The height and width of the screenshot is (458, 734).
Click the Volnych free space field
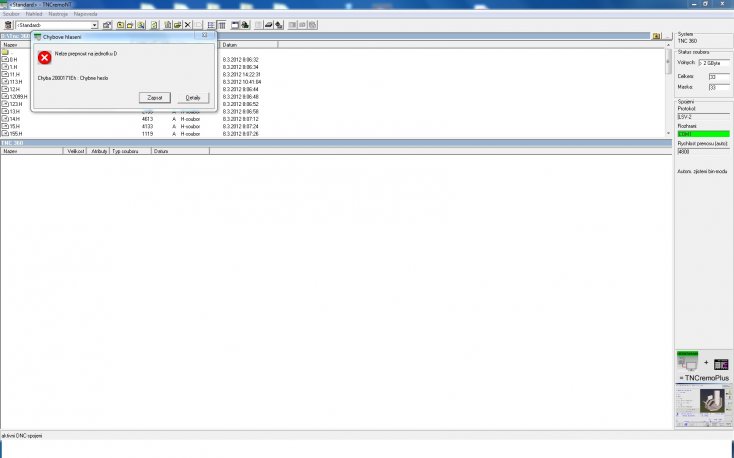coord(713,64)
